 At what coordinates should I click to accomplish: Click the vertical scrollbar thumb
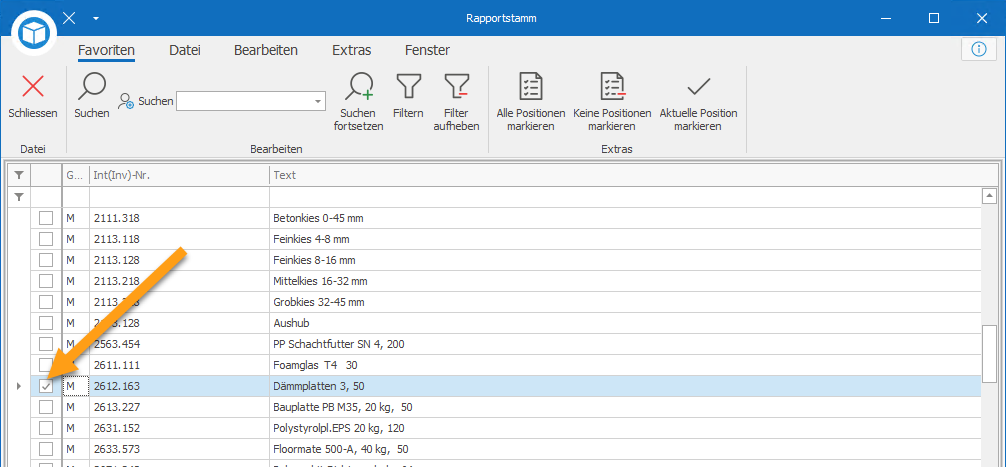(x=989, y=355)
